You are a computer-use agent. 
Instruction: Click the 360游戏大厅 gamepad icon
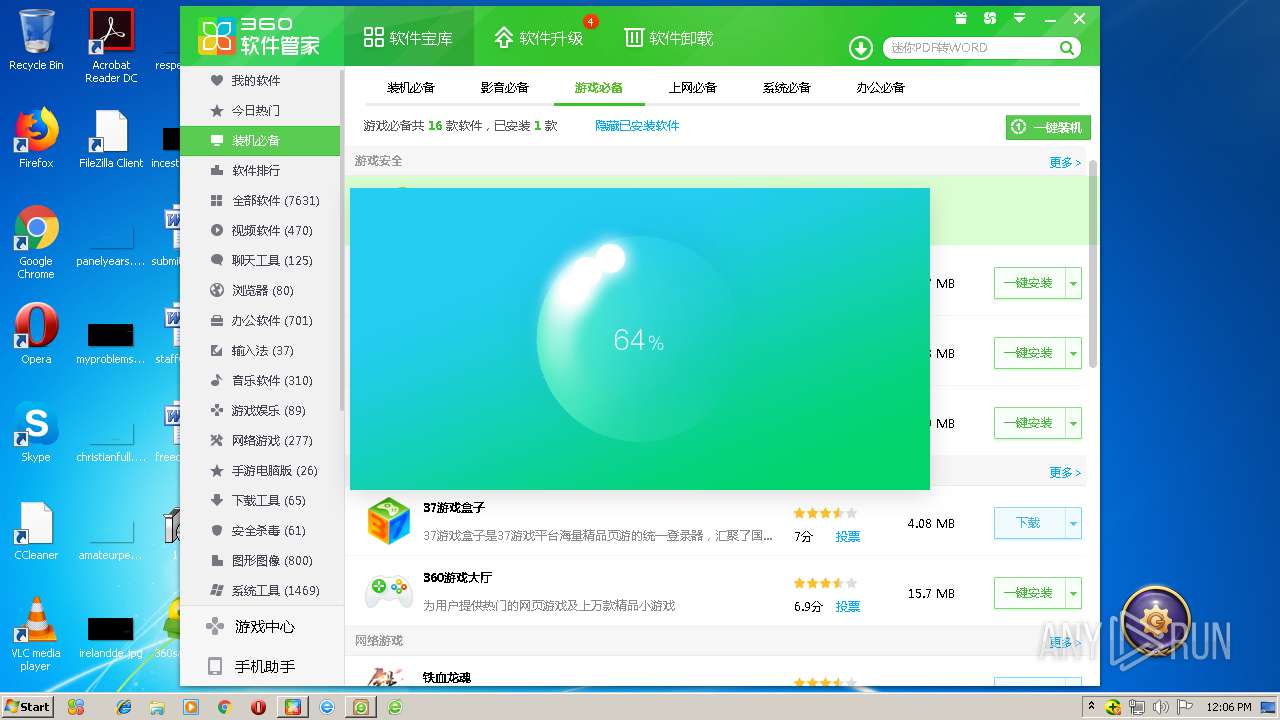(388, 591)
